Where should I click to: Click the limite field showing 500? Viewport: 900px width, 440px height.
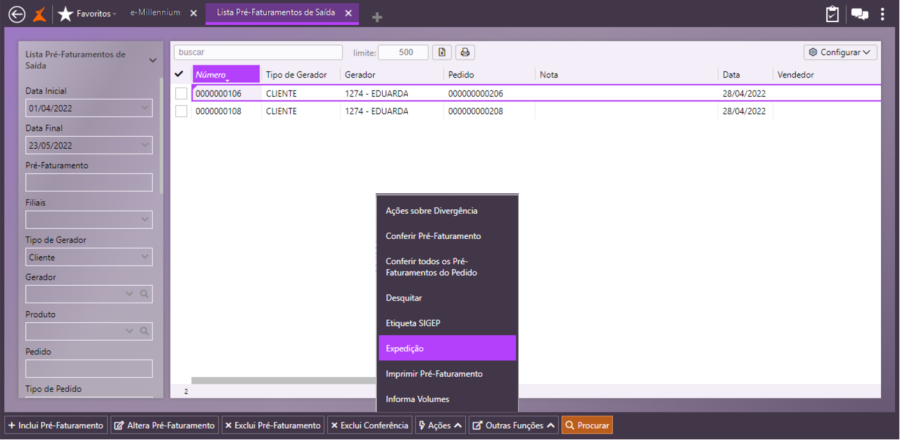click(404, 52)
